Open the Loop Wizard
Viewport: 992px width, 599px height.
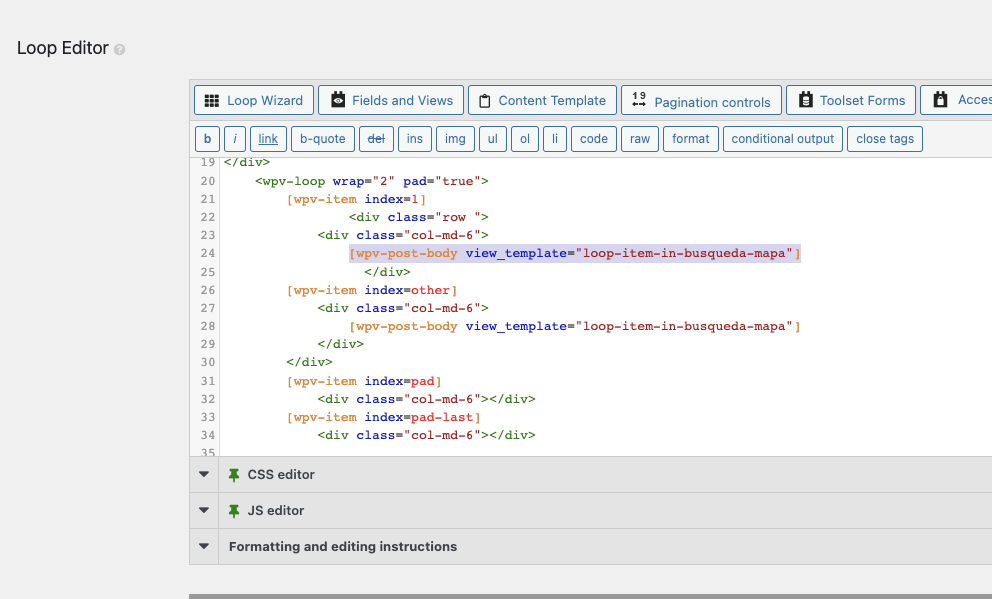click(x=254, y=100)
